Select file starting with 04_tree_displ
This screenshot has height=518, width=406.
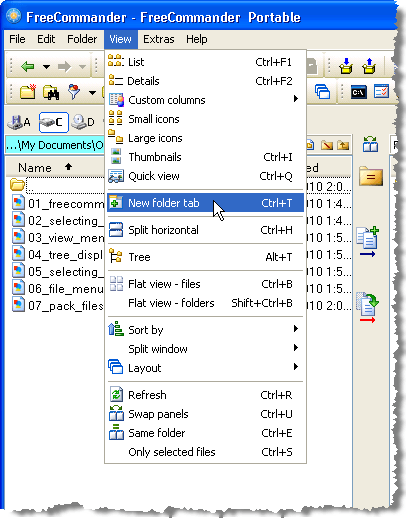point(57,254)
